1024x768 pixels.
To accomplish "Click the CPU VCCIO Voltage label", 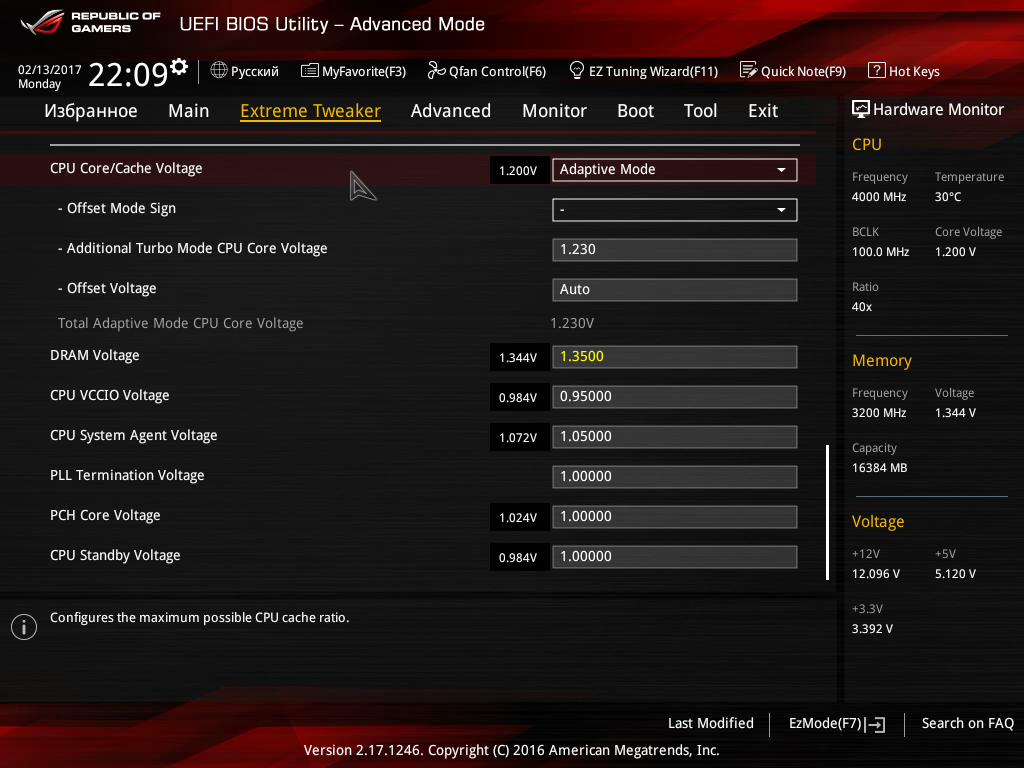I will click(110, 395).
